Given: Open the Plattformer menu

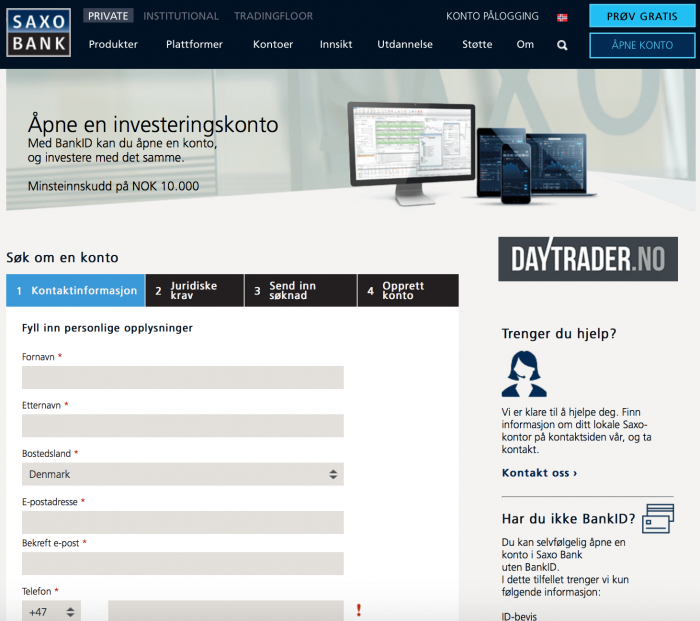Looking at the screenshot, I should point(194,44).
